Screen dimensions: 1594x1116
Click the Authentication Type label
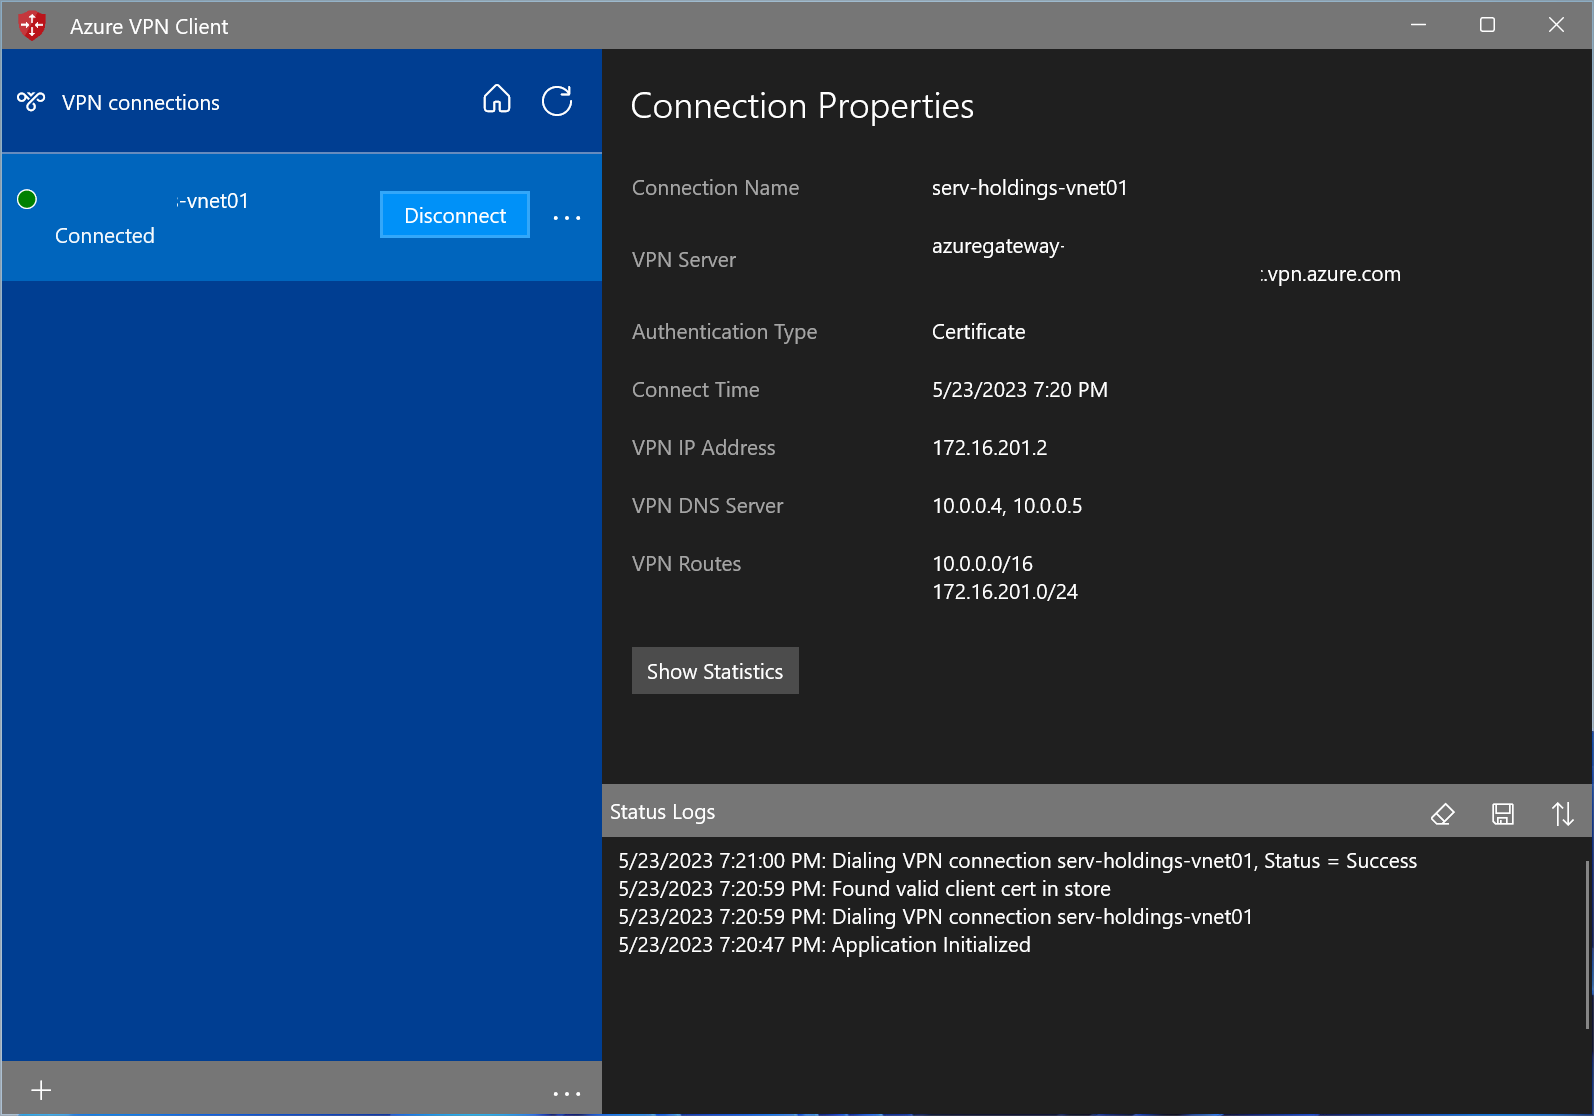[725, 332]
